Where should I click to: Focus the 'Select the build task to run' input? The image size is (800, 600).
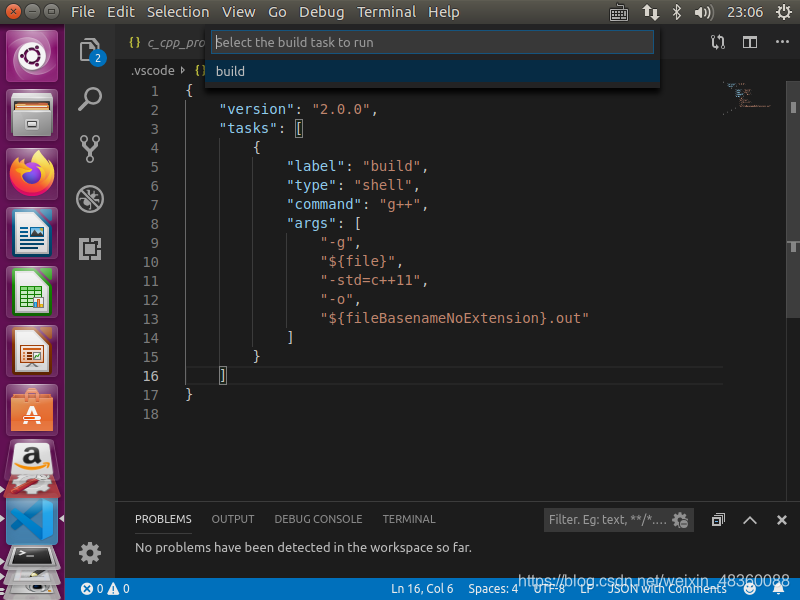432,42
